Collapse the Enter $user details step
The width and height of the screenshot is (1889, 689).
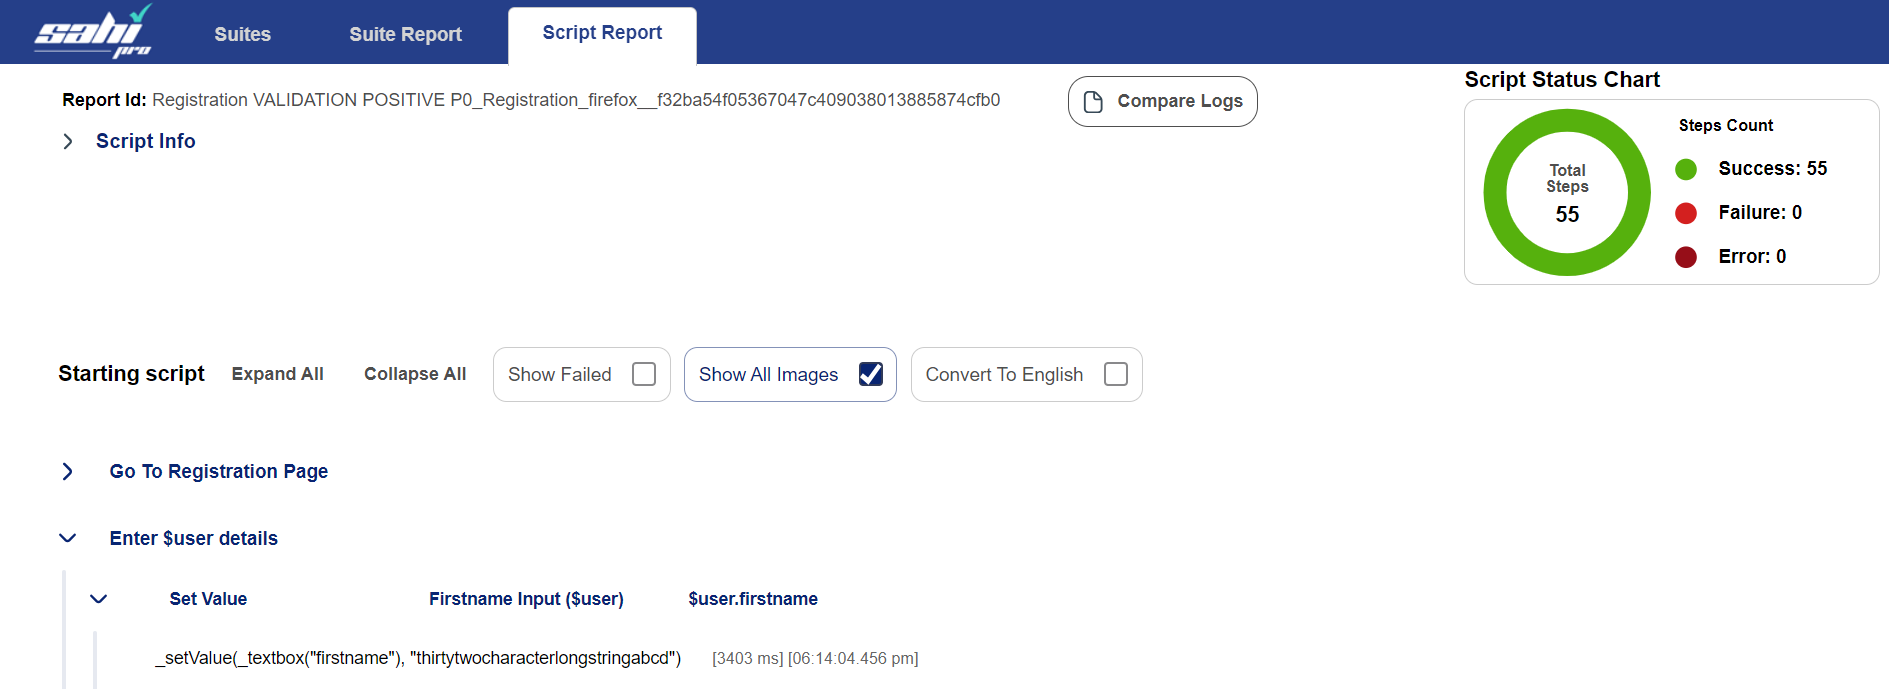(68, 538)
